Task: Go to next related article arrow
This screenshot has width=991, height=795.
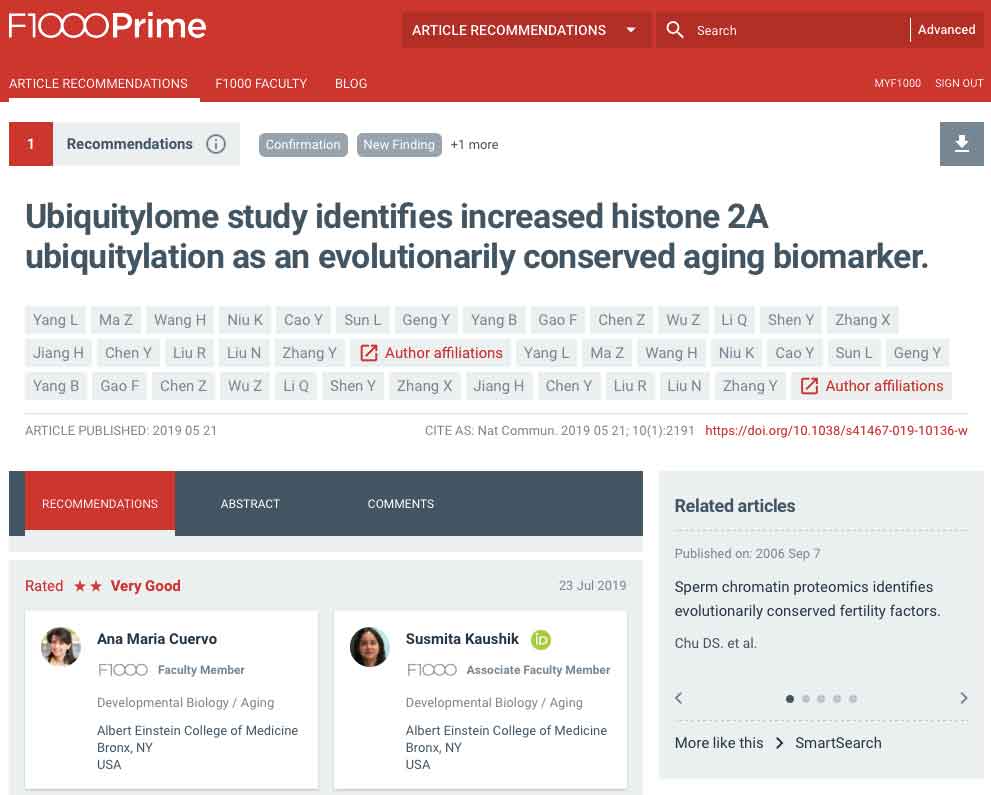Action: pos(963,698)
